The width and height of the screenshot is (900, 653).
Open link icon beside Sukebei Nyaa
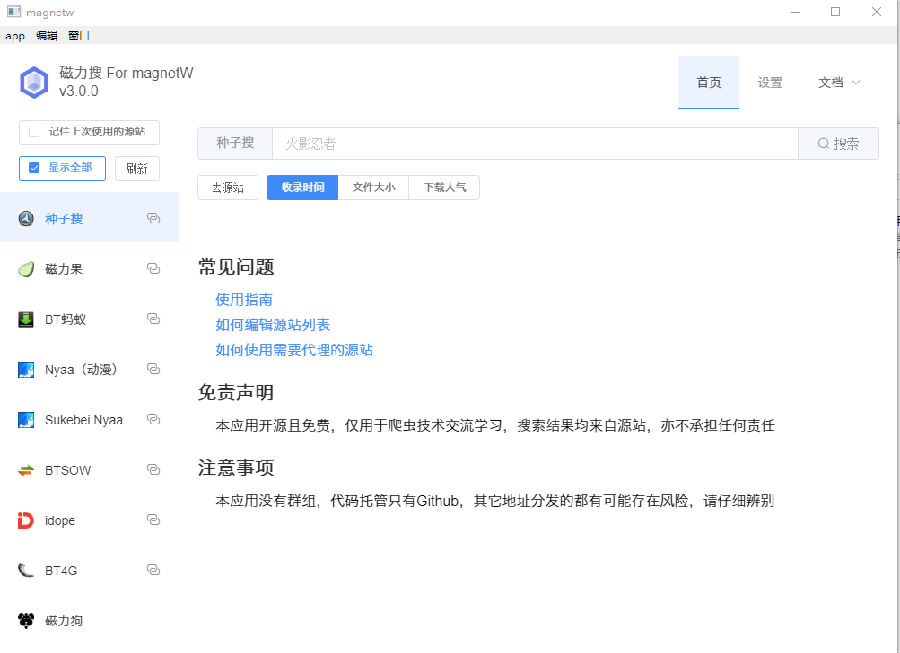[x=153, y=419]
